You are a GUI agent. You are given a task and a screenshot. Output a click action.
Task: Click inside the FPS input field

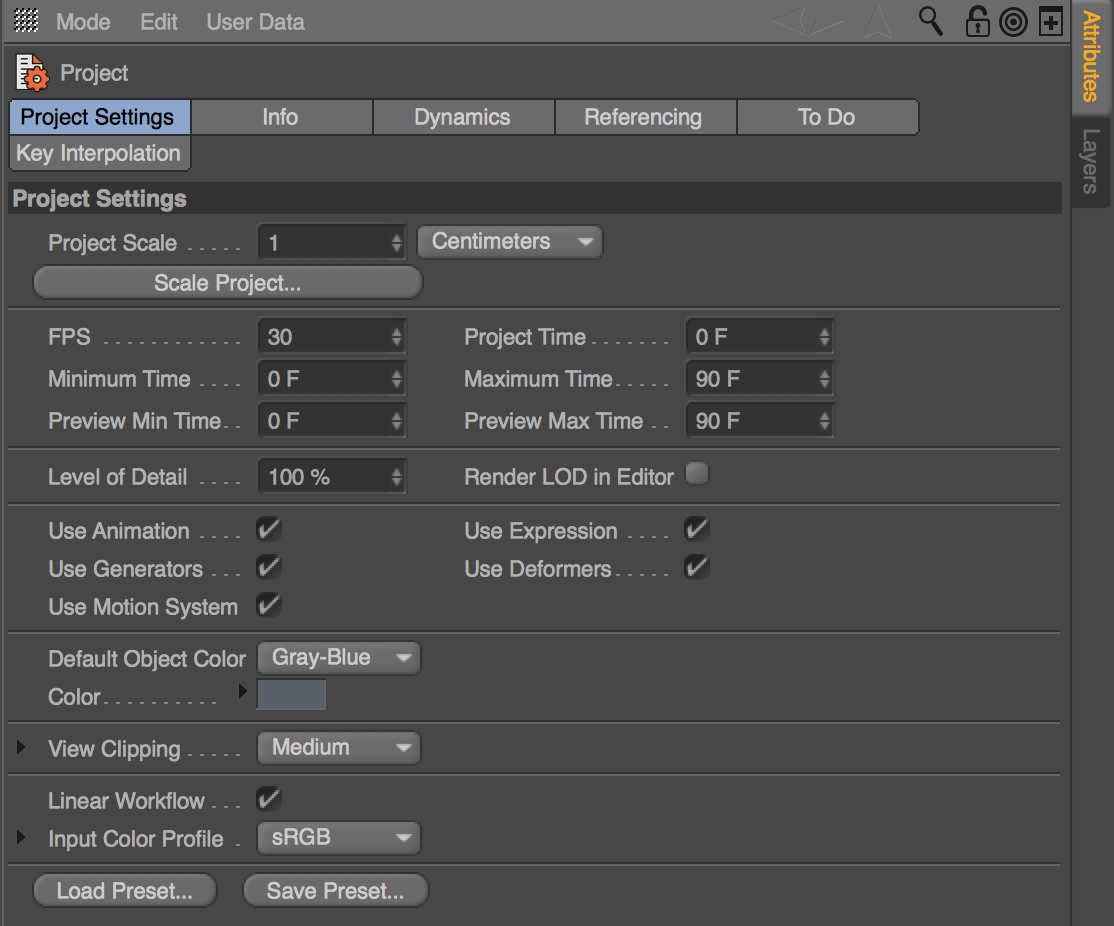click(320, 336)
